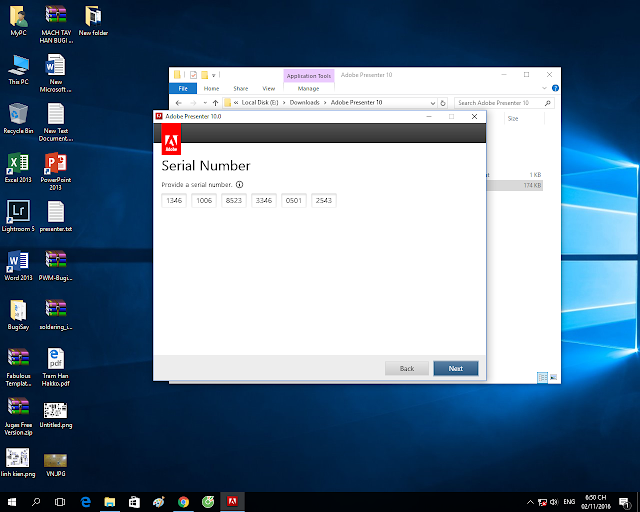Image resolution: width=640 pixels, height=512 pixels.
Task: Switch to Adobe installer on taskbar
Action: 232,502
